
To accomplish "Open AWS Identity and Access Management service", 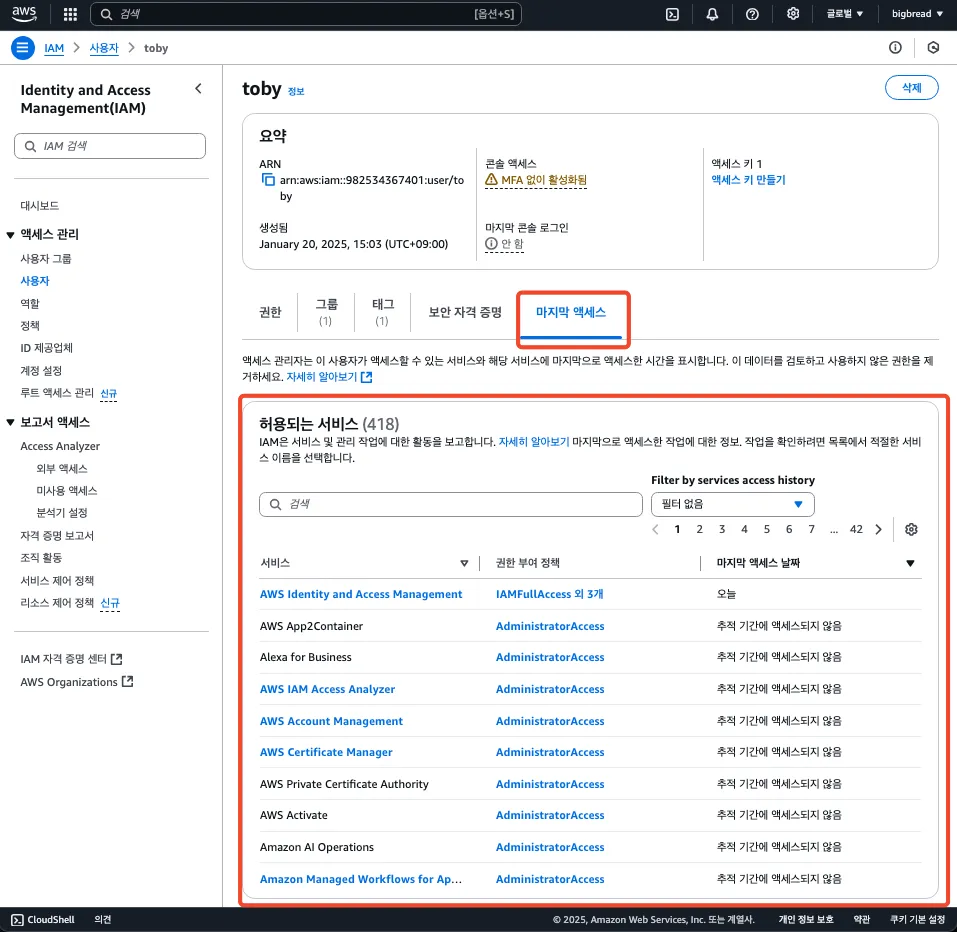I will point(361,594).
